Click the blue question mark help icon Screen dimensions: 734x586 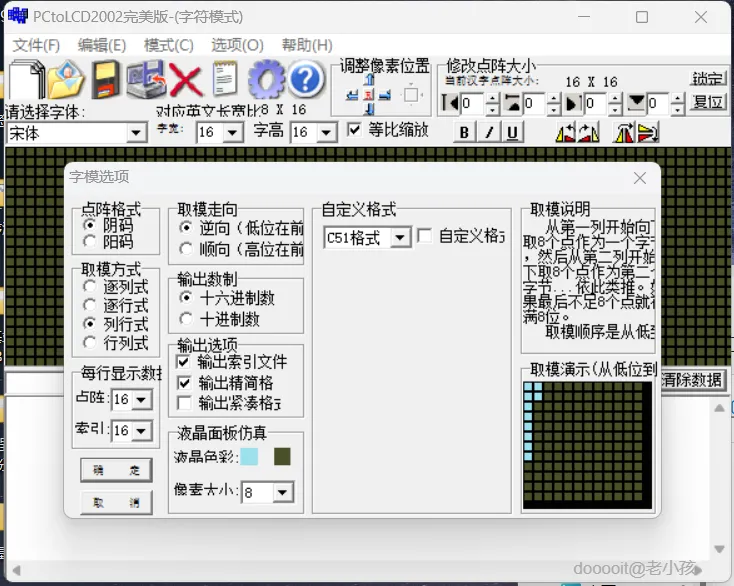(306, 79)
